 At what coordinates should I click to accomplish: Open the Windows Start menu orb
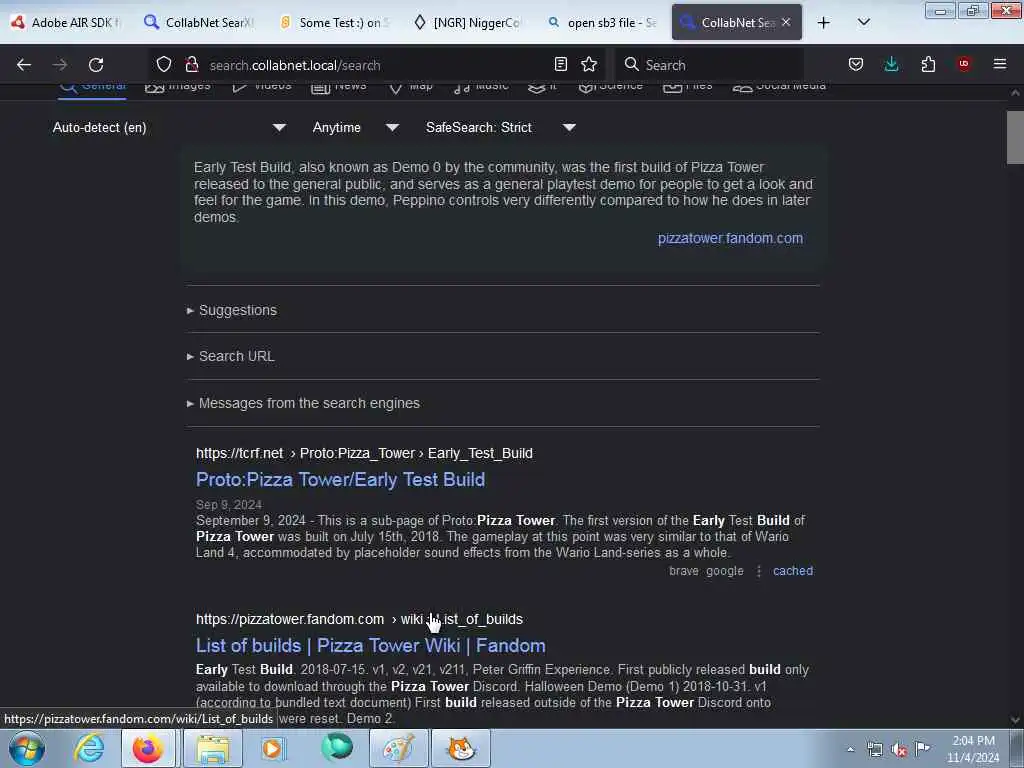click(x=27, y=748)
